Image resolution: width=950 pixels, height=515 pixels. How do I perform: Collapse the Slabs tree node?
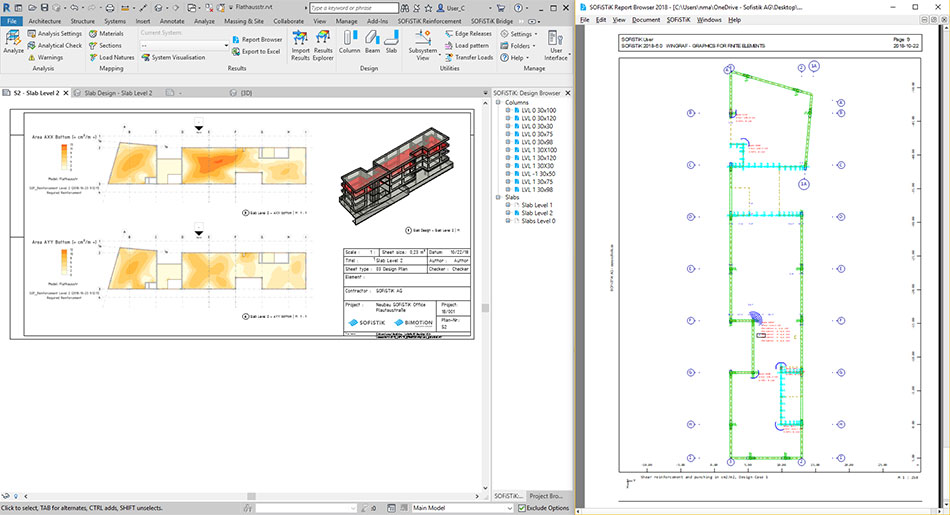(499, 197)
